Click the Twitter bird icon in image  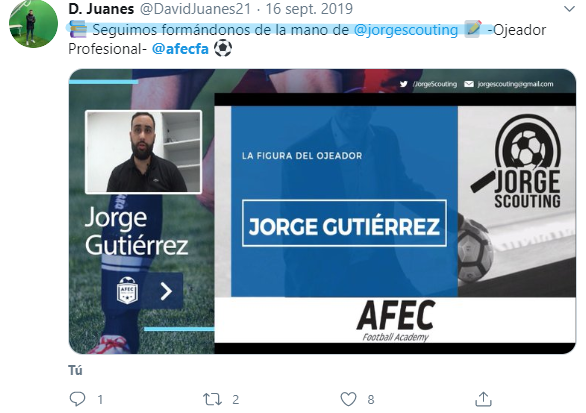pos(403,84)
